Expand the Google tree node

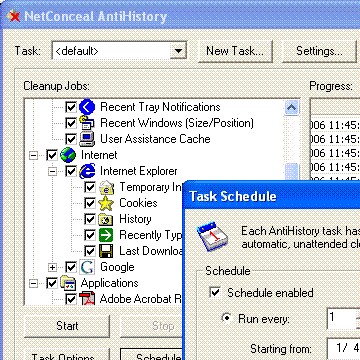52,267
